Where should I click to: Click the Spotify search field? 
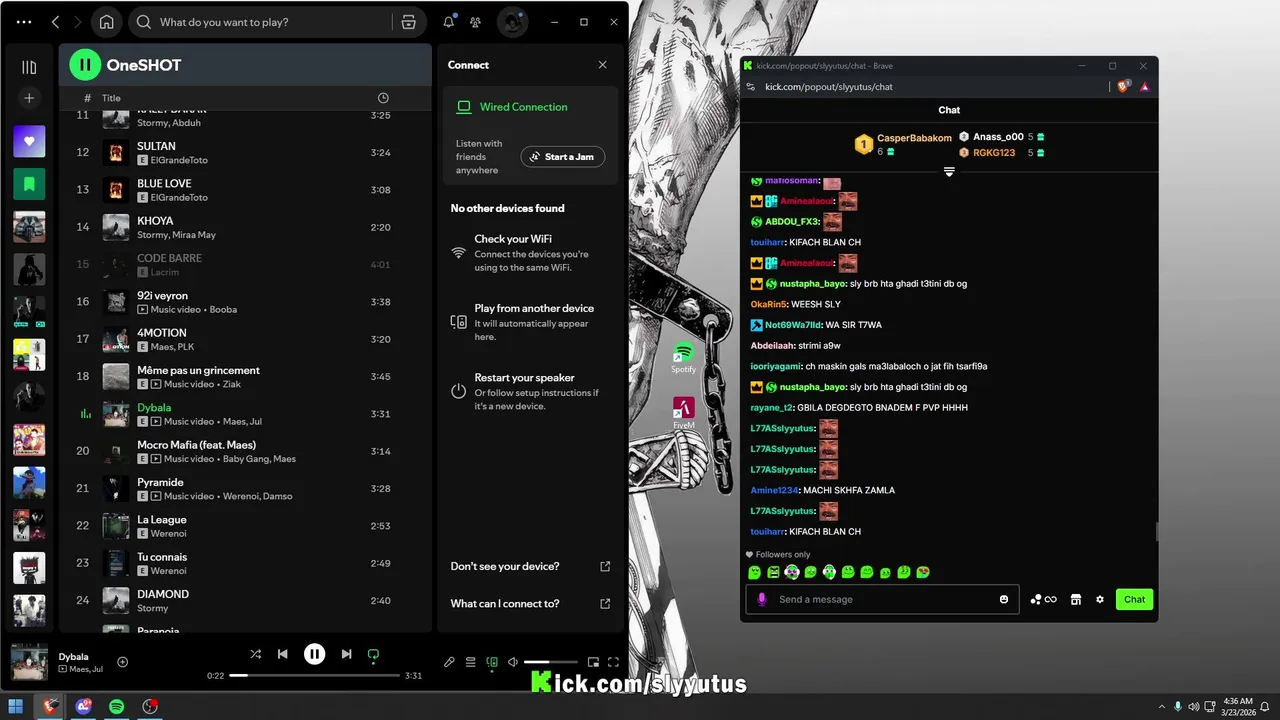coord(260,22)
